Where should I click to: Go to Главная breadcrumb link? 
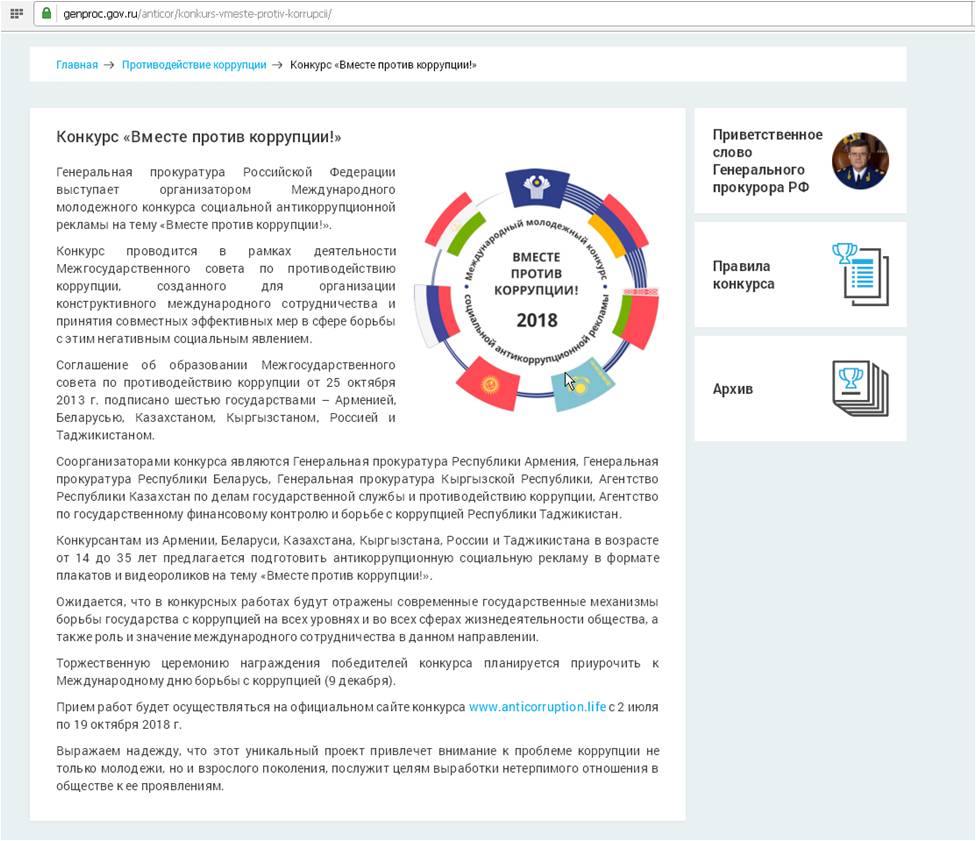[77, 65]
